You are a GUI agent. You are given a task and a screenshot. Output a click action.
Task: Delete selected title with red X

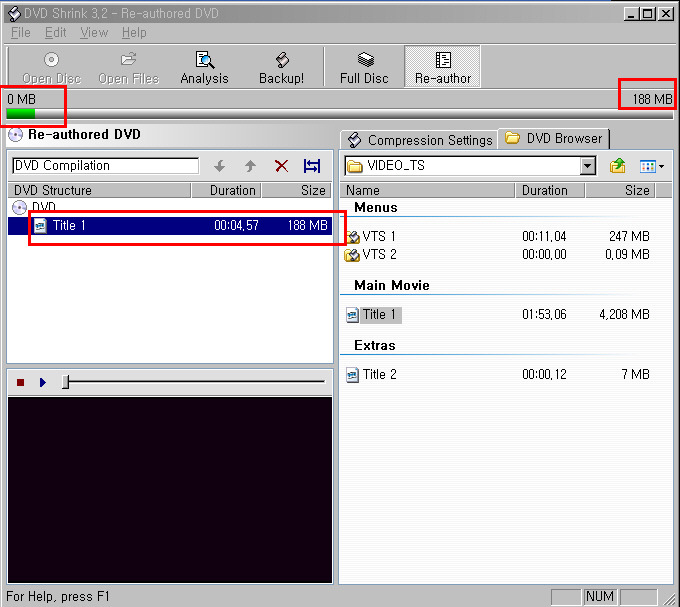pyautogui.click(x=281, y=166)
